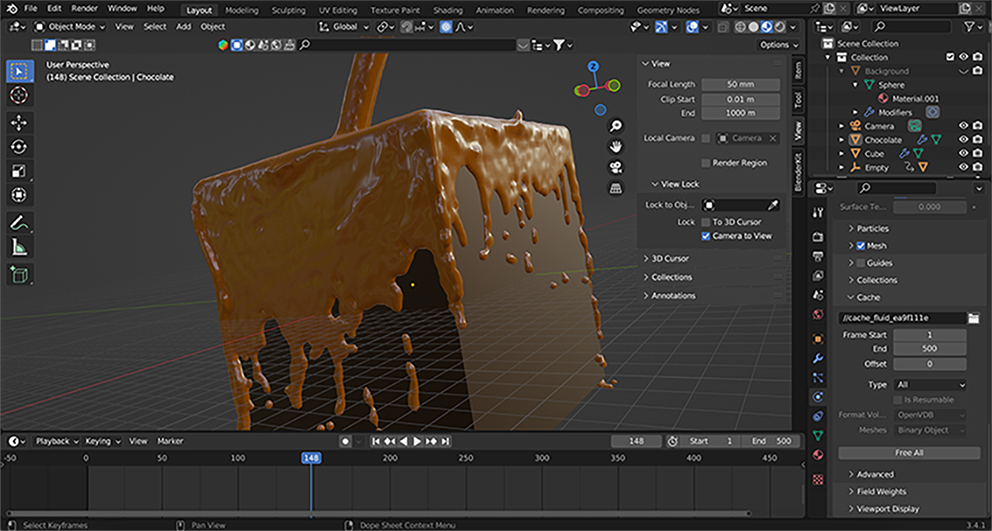Viewport: 992px width, 531px height.
Task: Open the cache Type dropdown
Action: pos(929,384)
